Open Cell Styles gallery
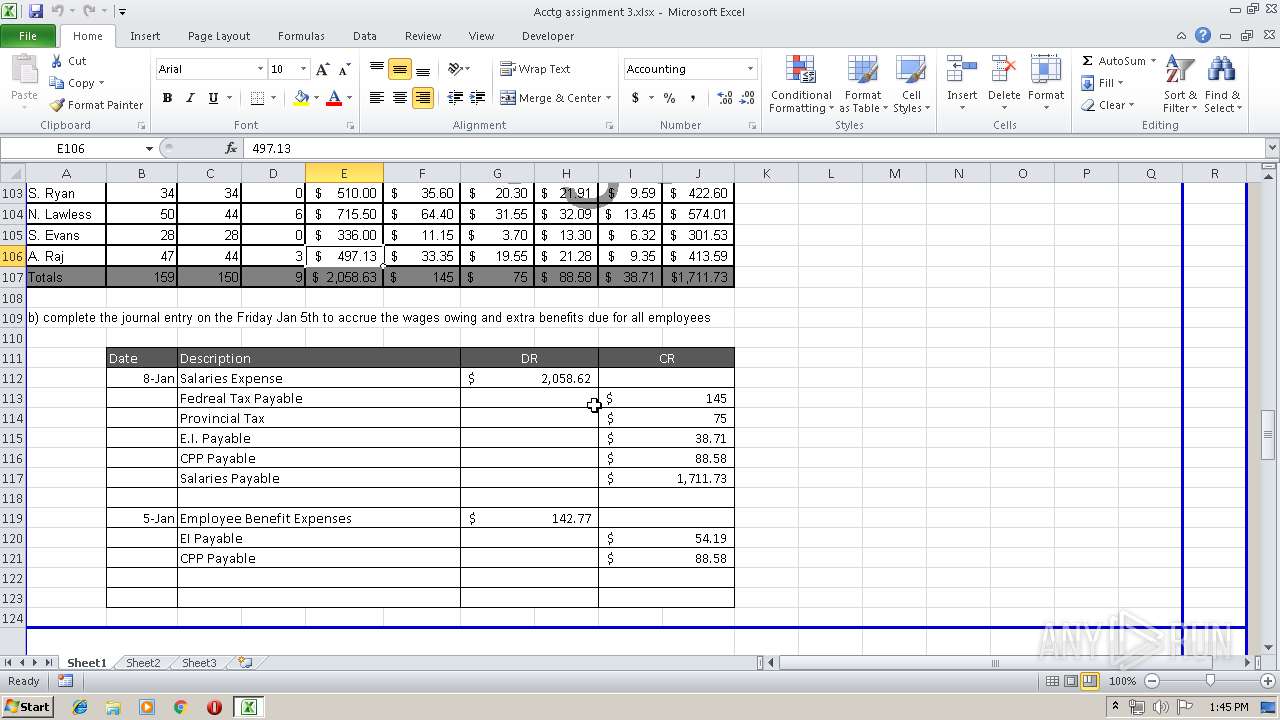This screenshot has height=720, width=1280. pos(911,84)
